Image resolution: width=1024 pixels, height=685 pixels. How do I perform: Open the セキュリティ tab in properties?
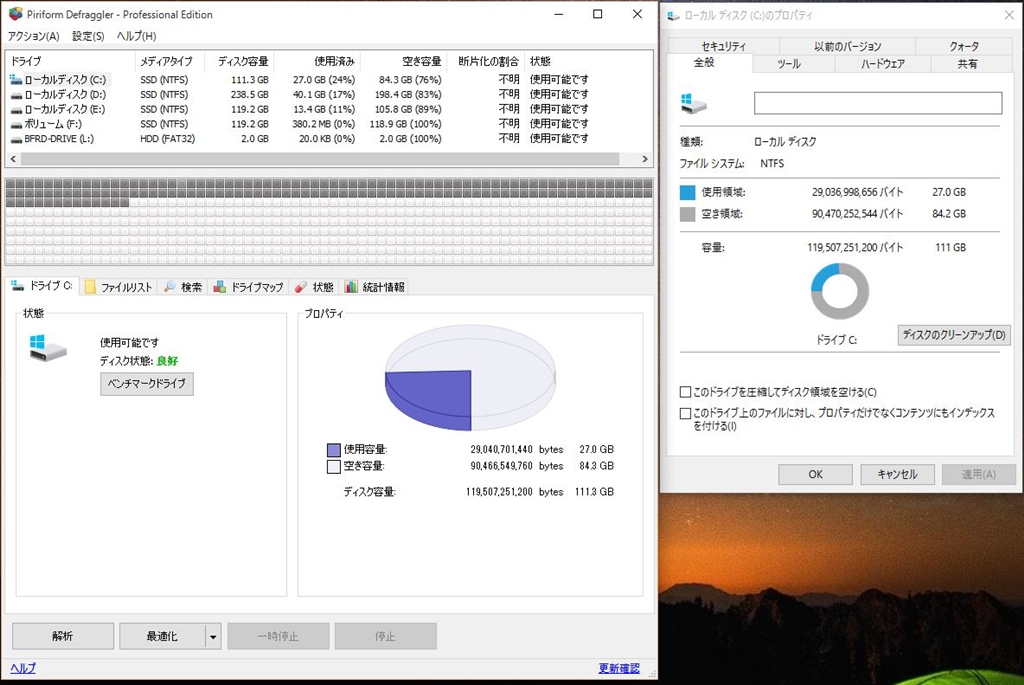[724, 46]
